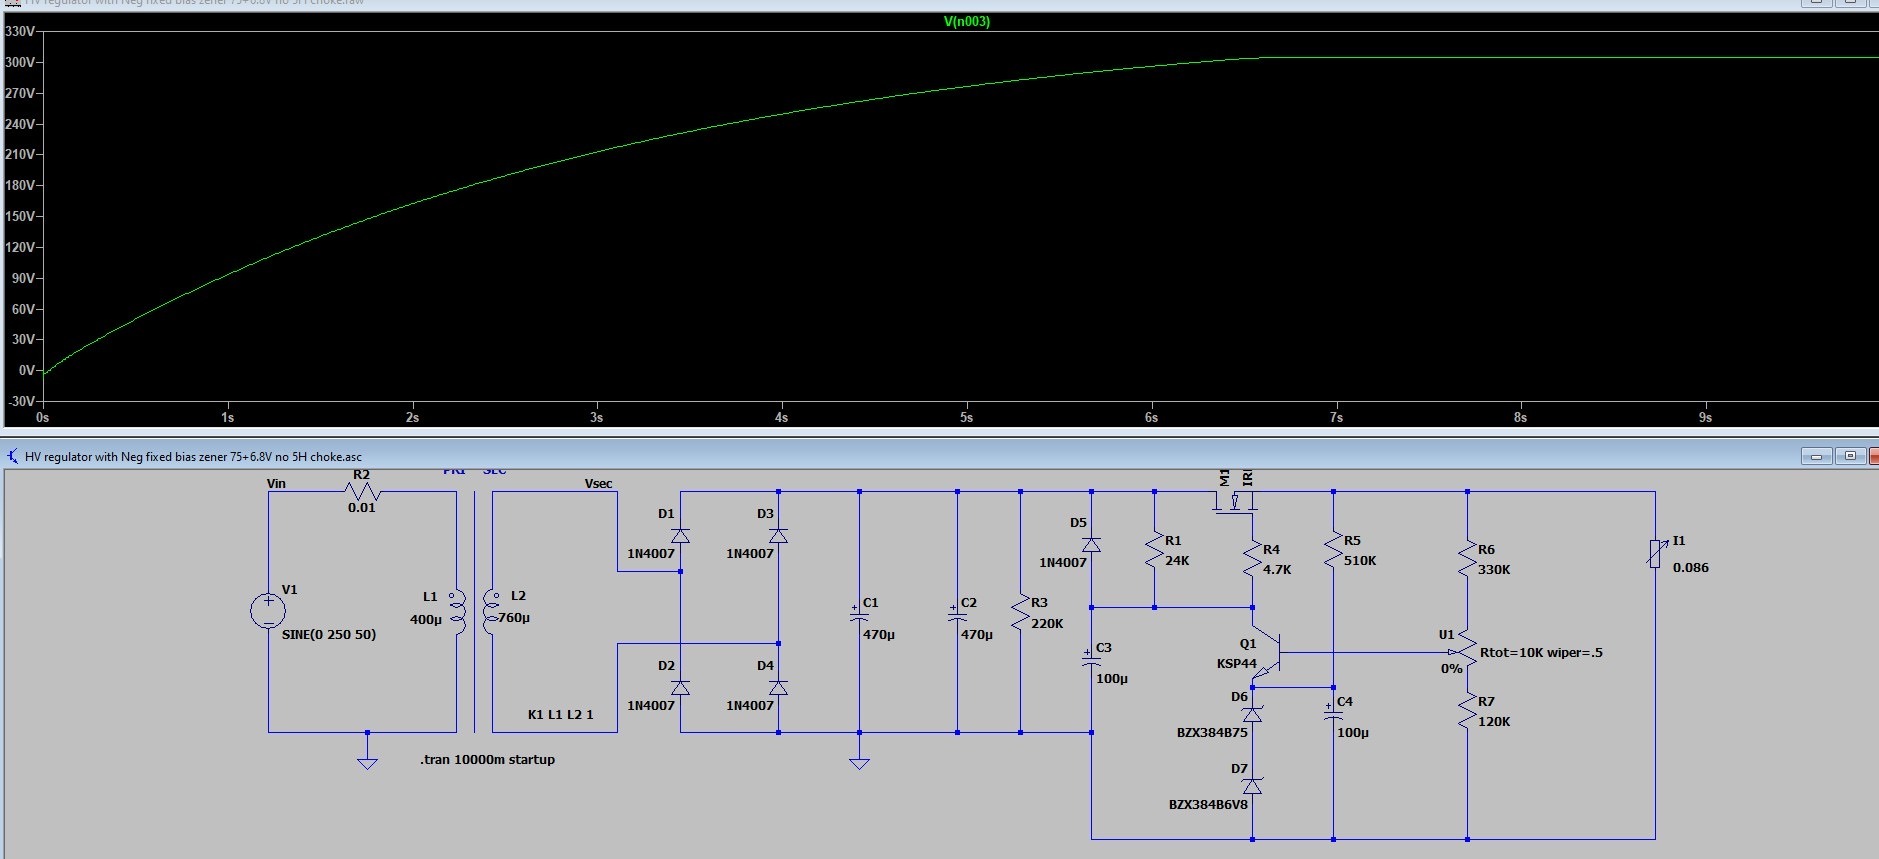Select diode D2 symbol
This screenshot has width=1879, height=859.
coord(680,688)
